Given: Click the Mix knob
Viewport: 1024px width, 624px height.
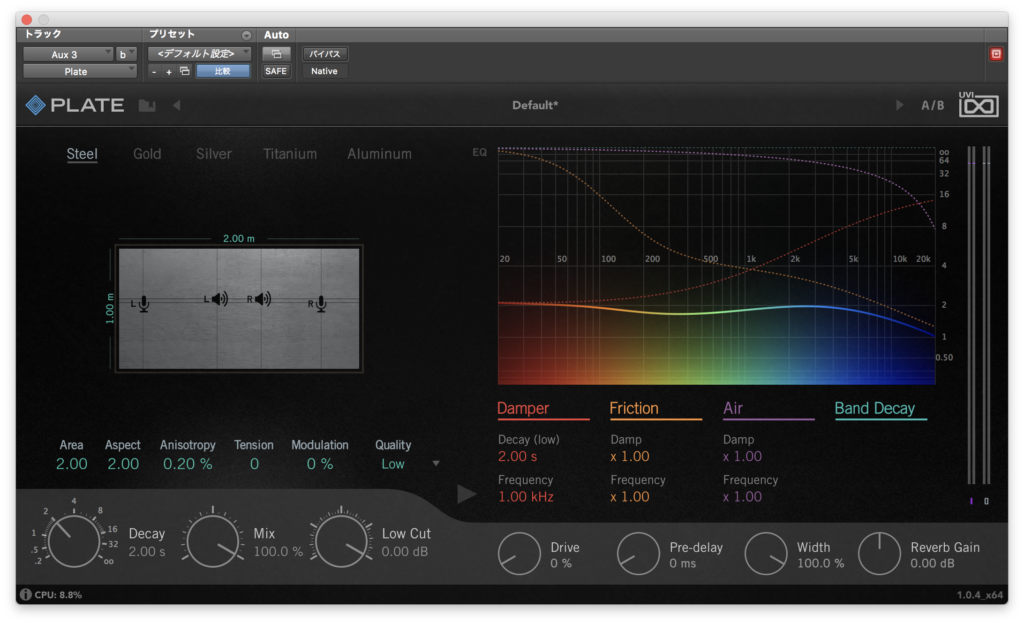Looking at the screenshot, I should click(x=212, y=541).
